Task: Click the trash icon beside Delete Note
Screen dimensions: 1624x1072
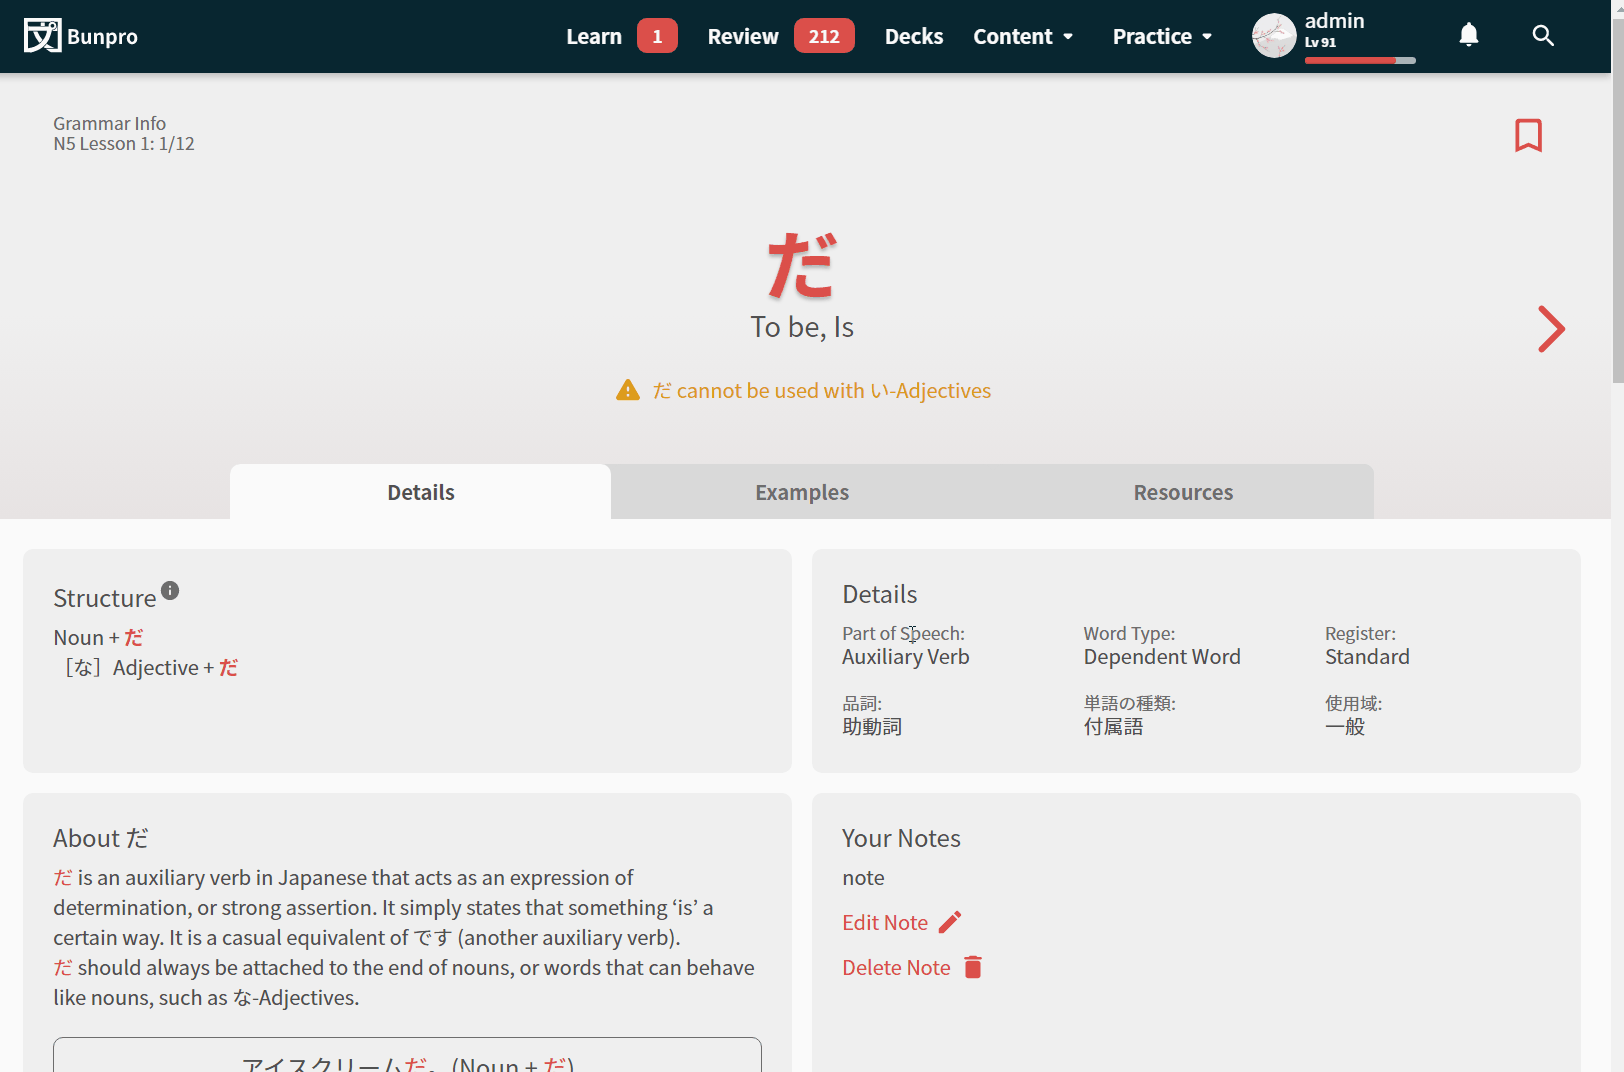Action: [x=973, y=967]
